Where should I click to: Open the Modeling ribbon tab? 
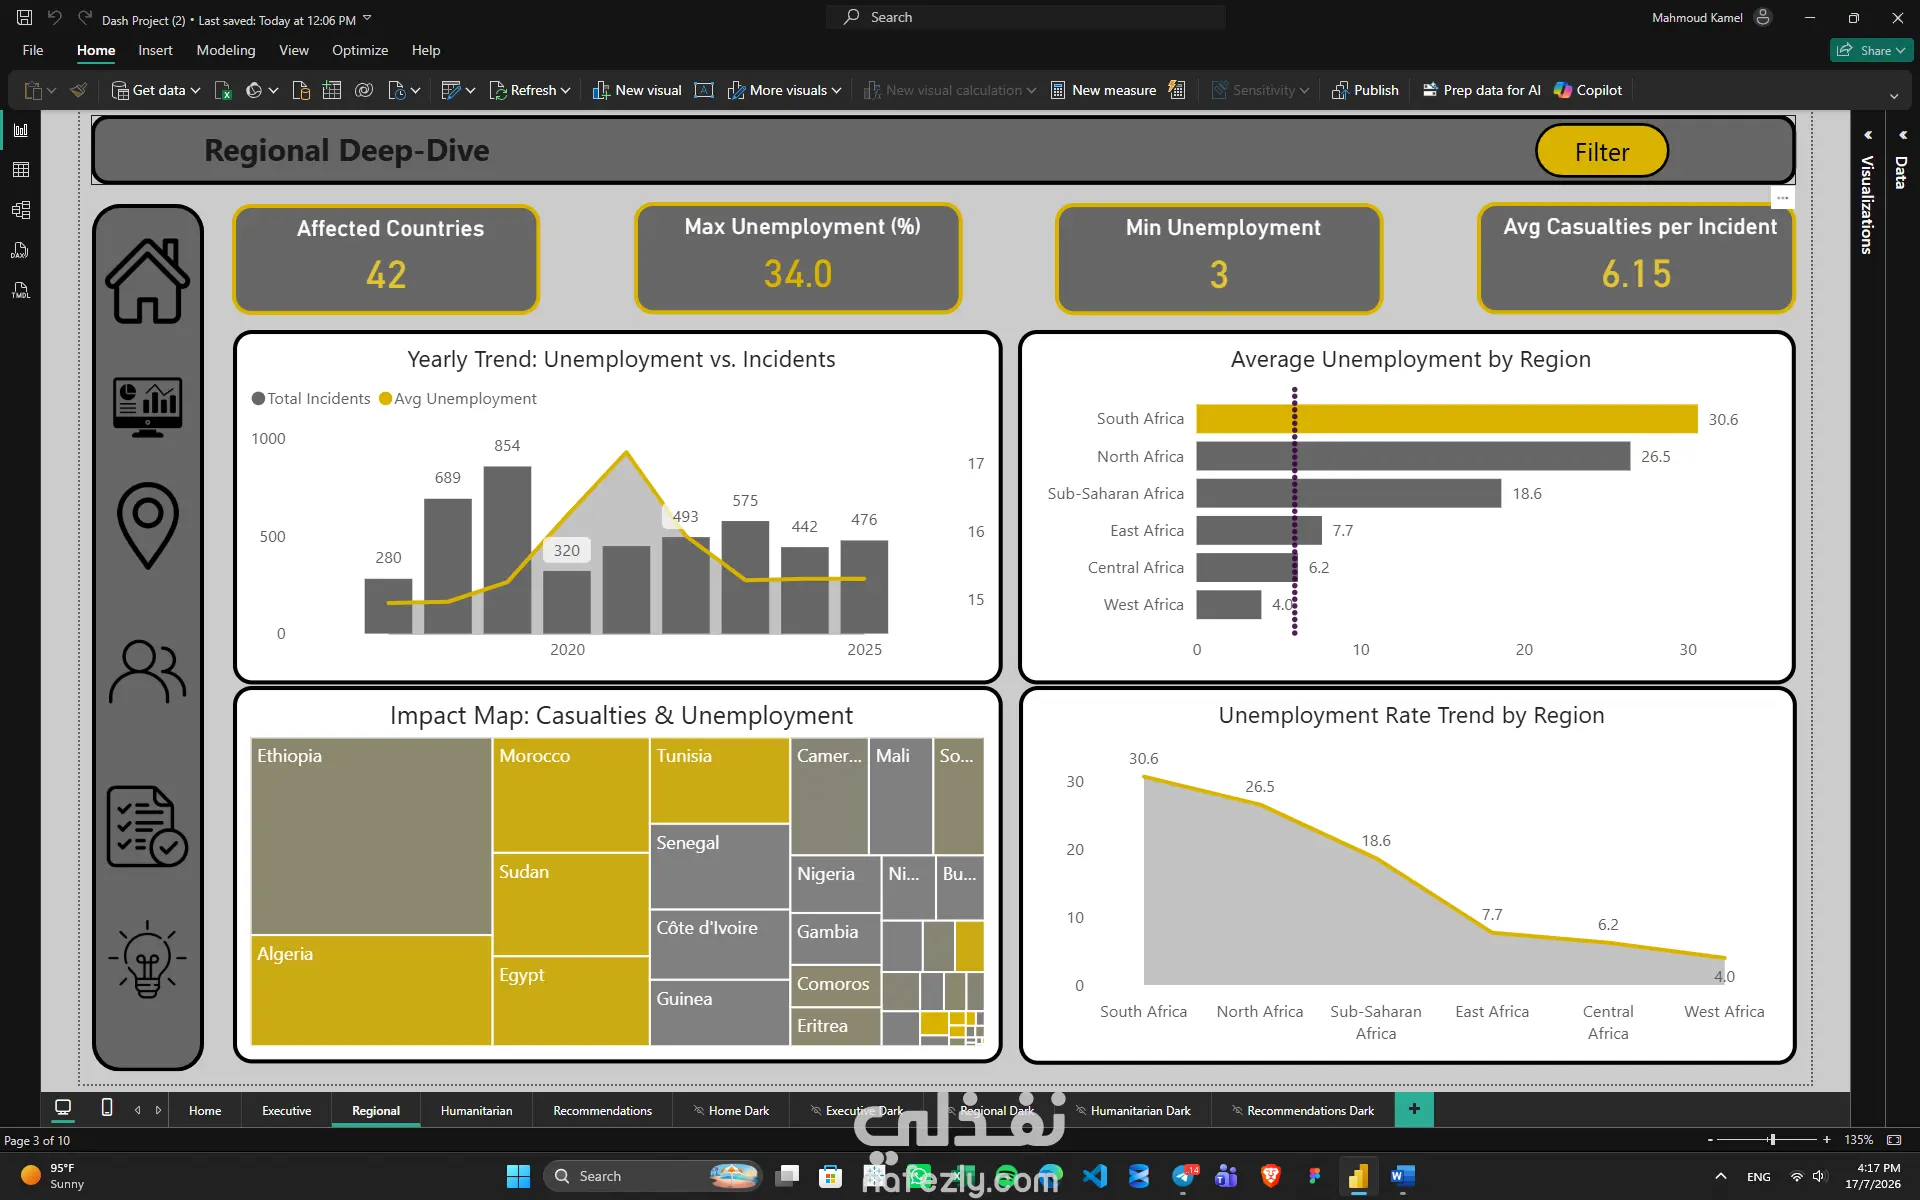(225, 50)
